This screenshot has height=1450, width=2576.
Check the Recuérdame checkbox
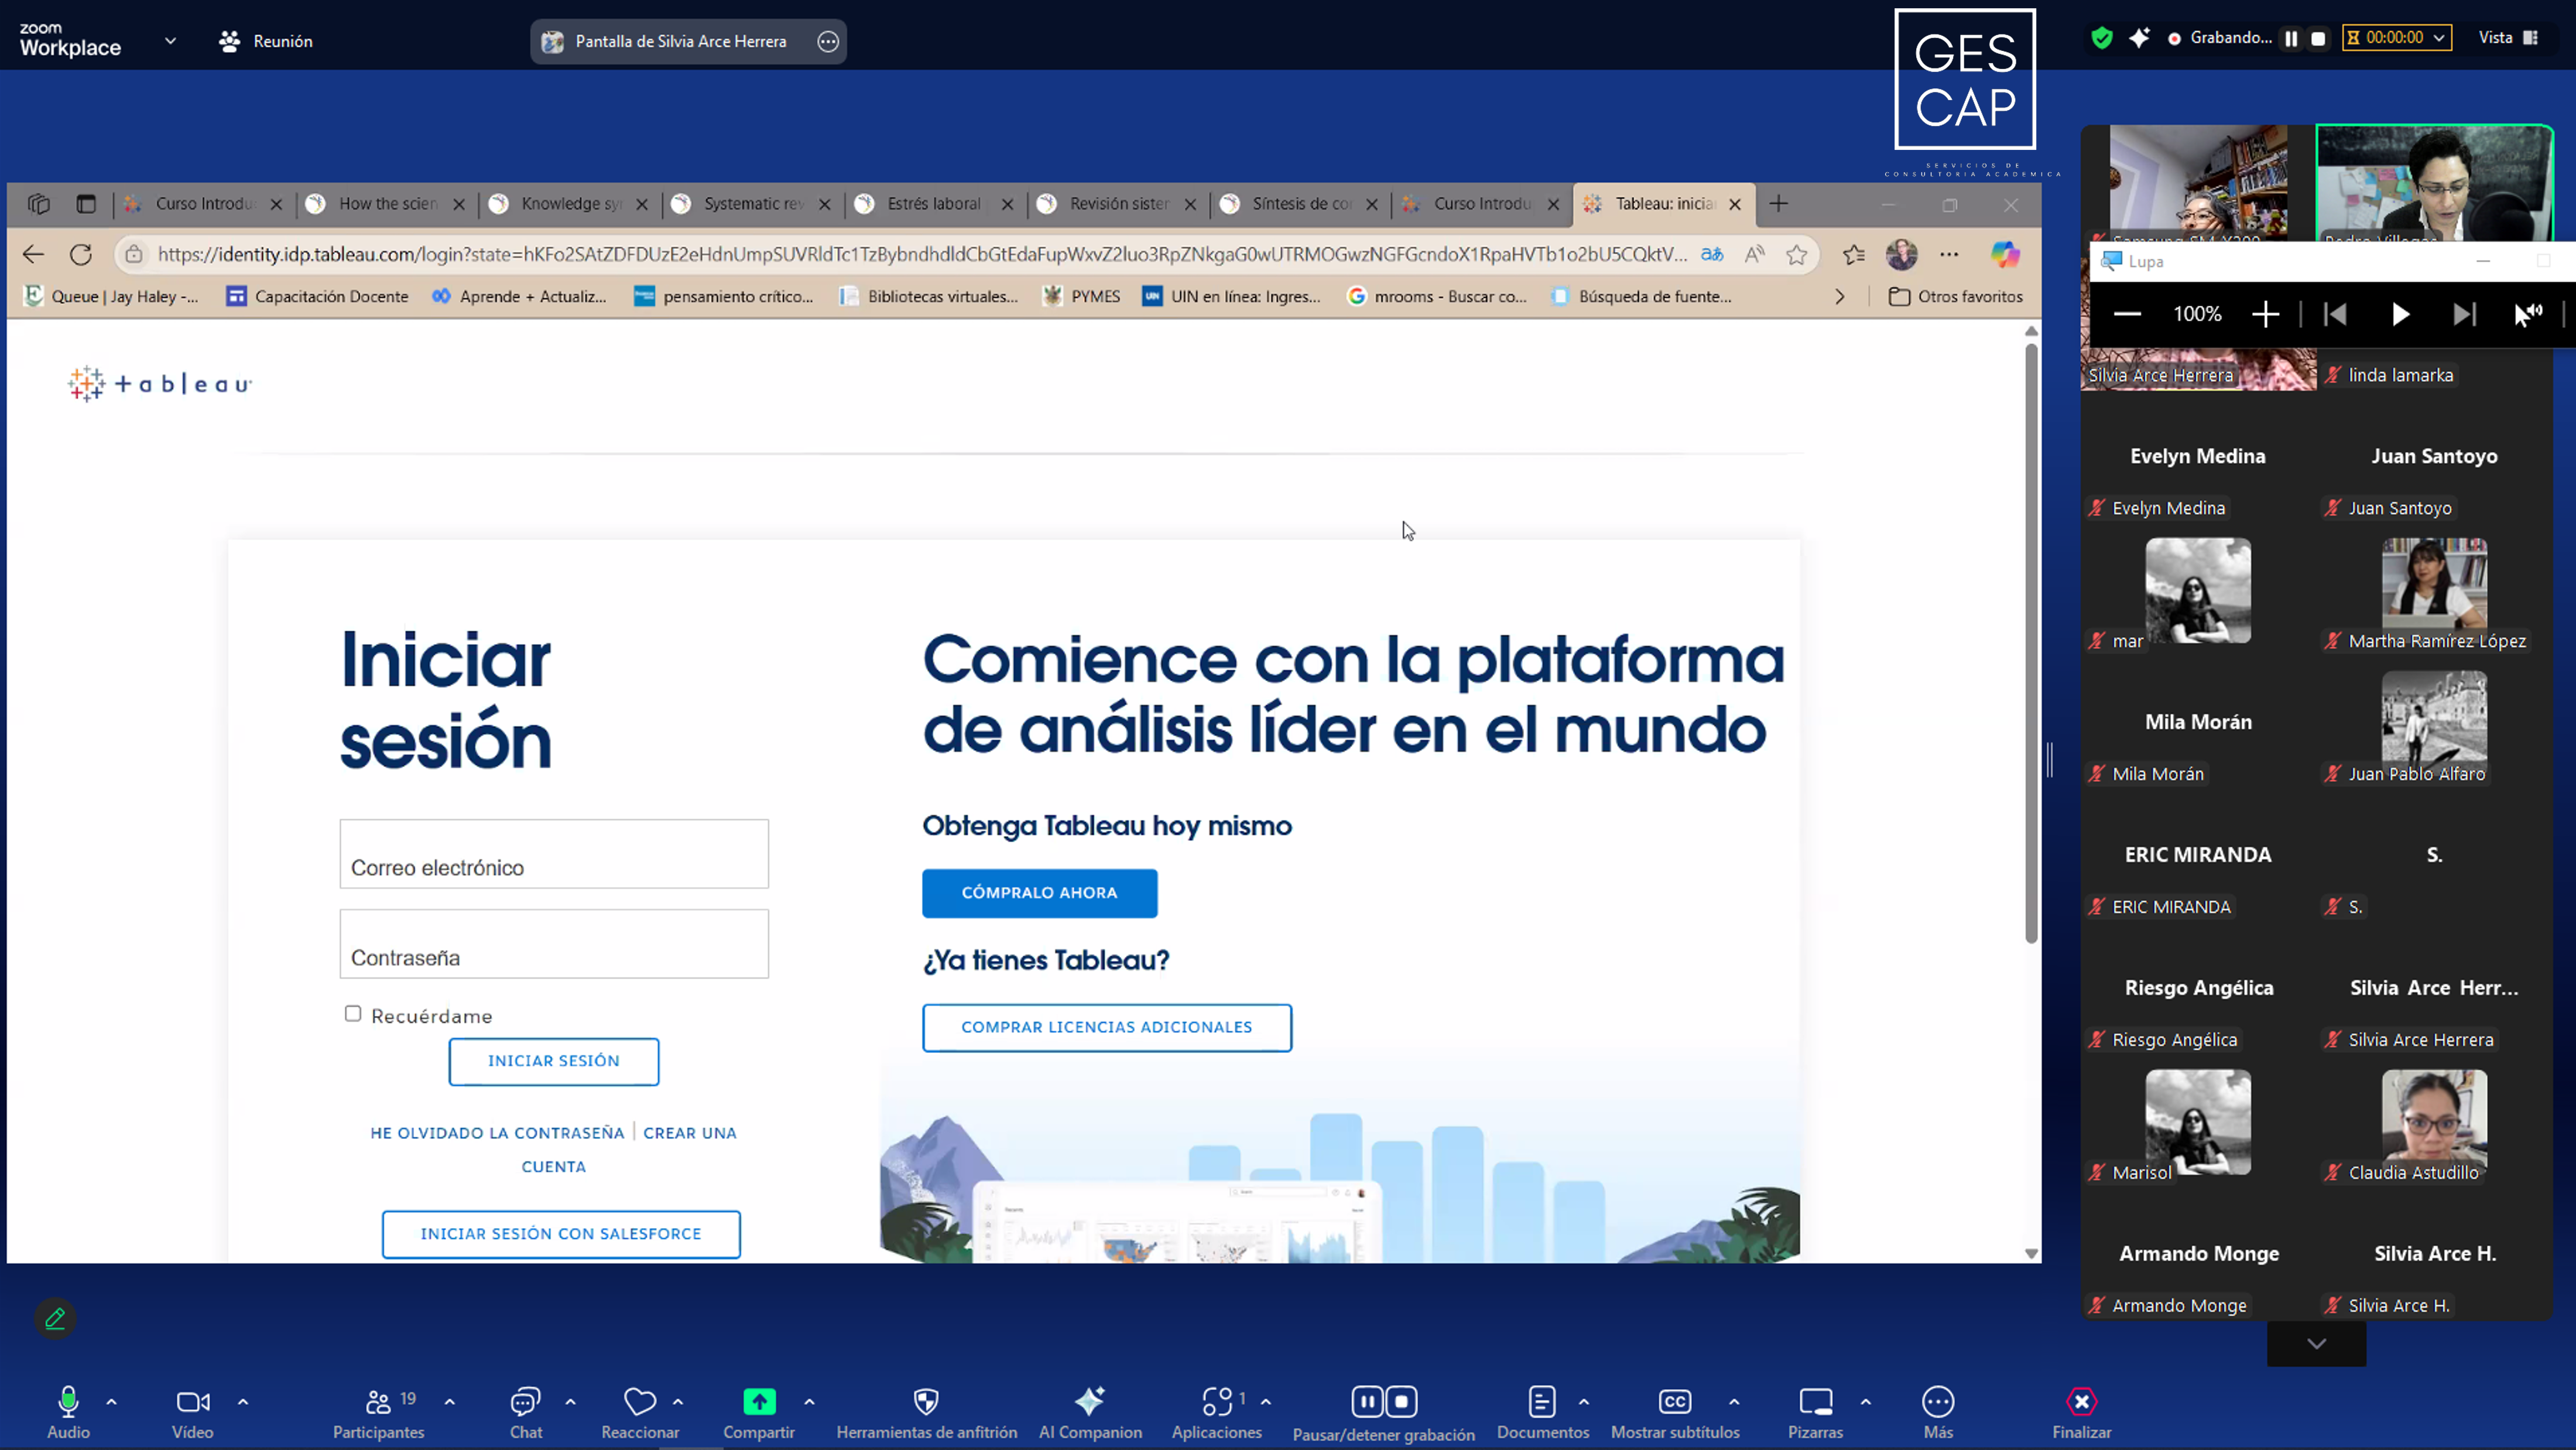tap(353, 1014)
